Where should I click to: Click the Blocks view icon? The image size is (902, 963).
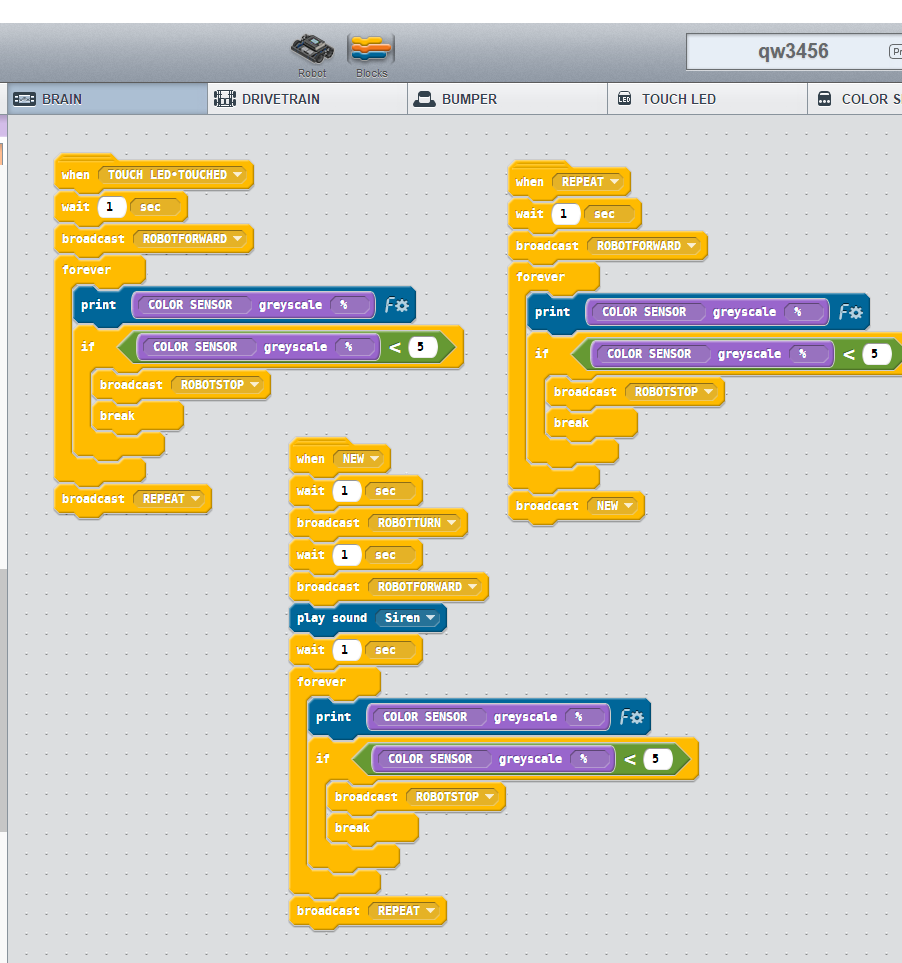pos(371,48)
